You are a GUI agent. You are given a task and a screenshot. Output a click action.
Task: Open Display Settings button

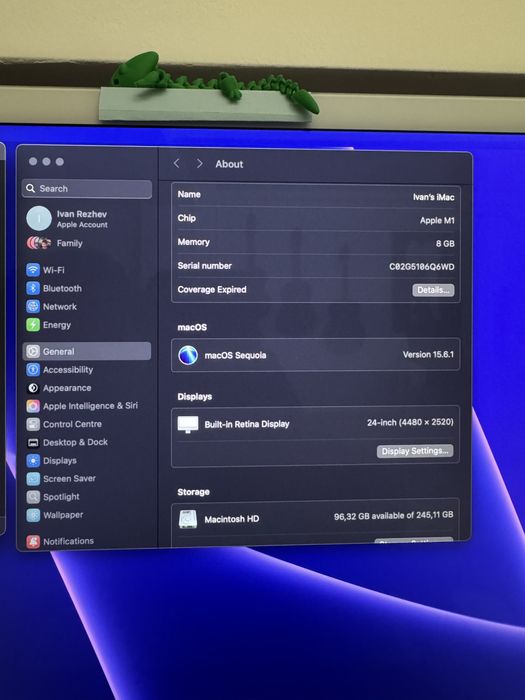[x=415, y=451]
